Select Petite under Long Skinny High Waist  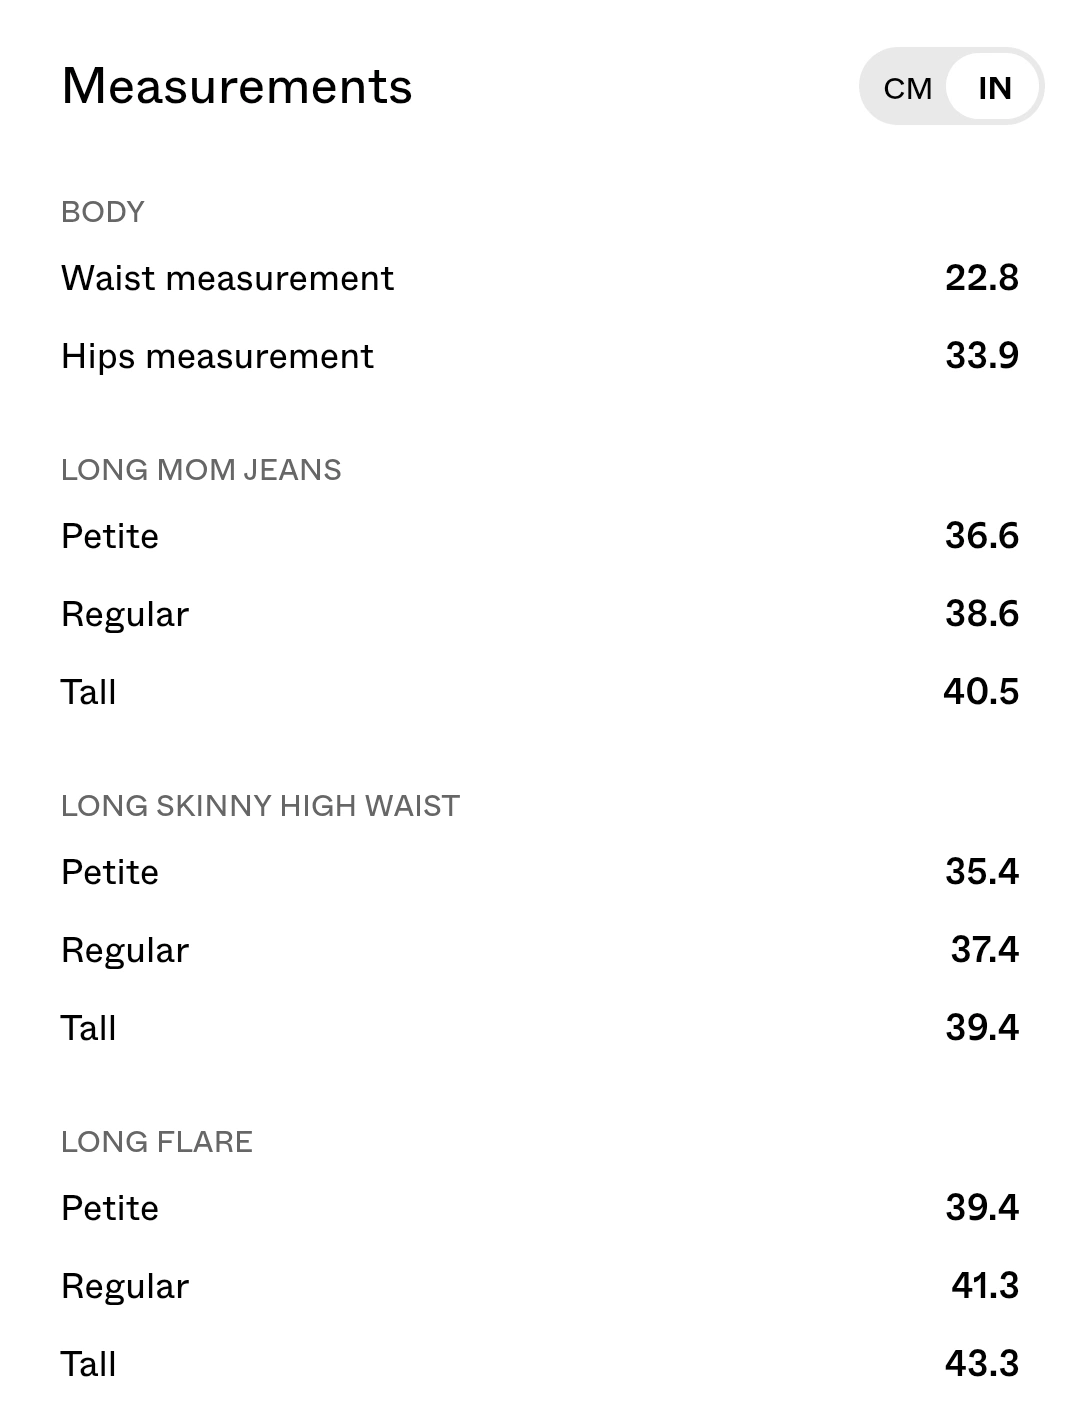540,872
